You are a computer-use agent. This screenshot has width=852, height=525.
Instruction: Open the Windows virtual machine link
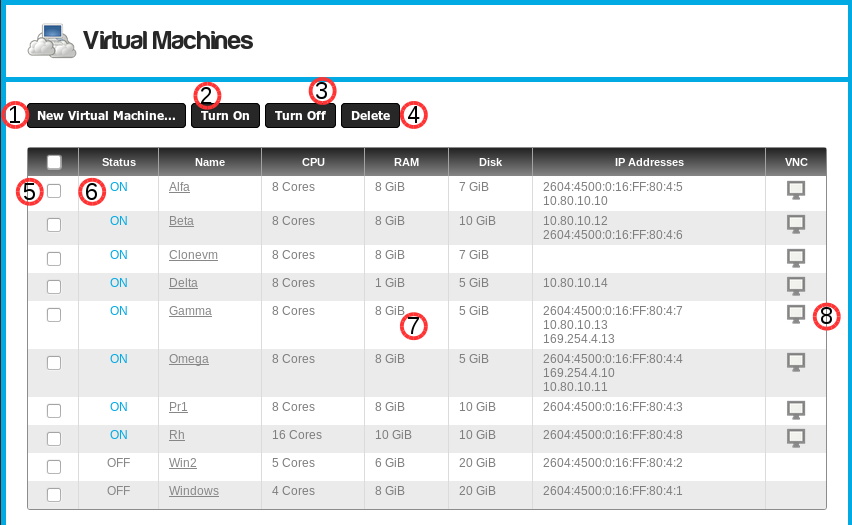click(193, 491)
